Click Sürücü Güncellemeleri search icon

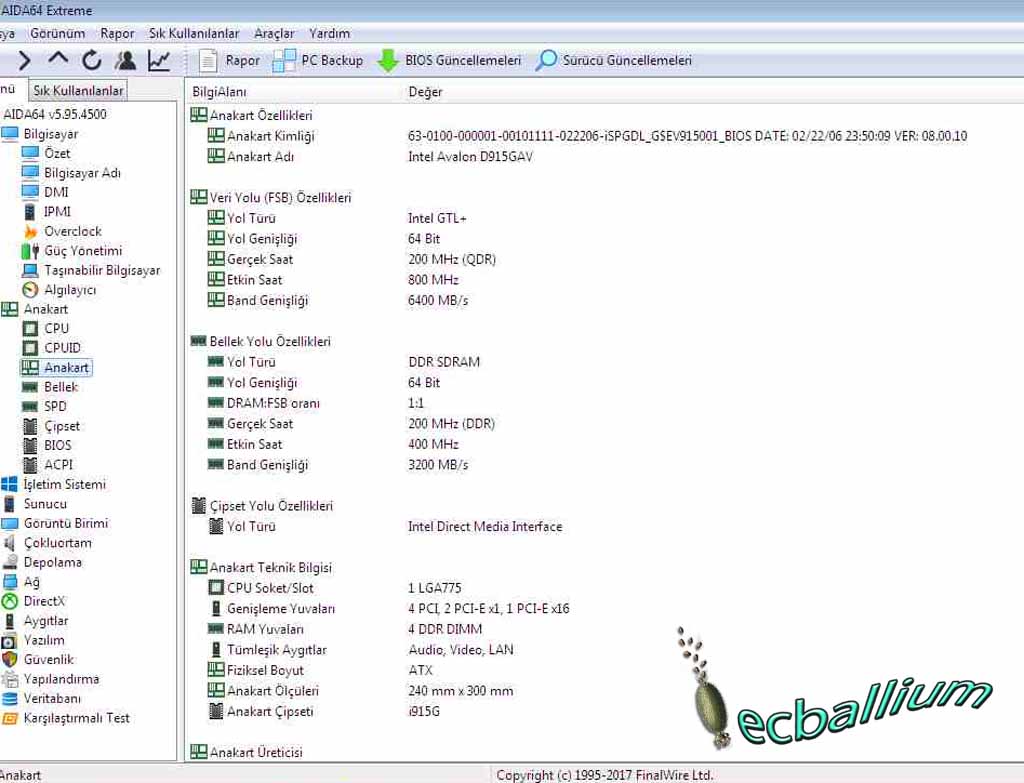click(546, 61)
